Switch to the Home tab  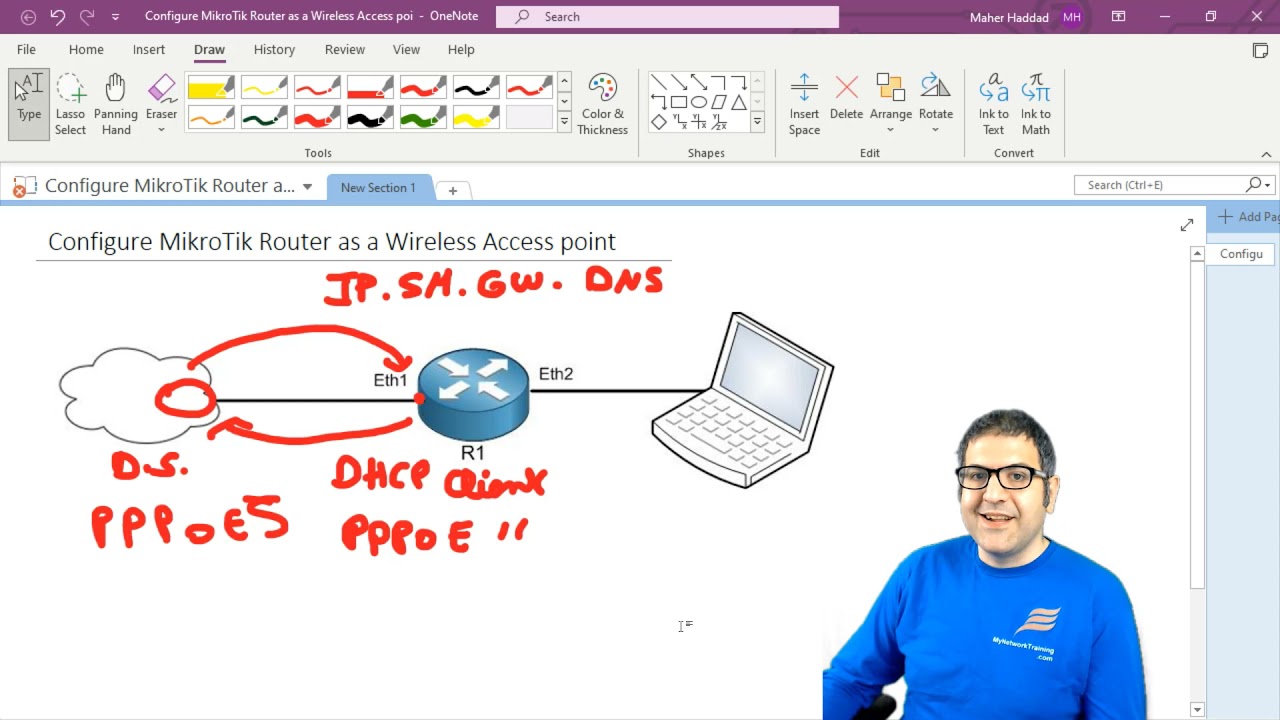(x=86, y=50)
